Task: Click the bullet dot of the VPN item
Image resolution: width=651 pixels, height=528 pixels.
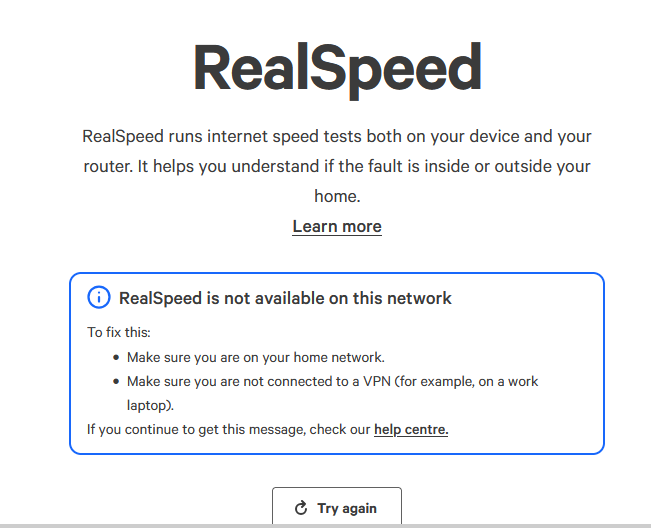Action: click(116, 381)
